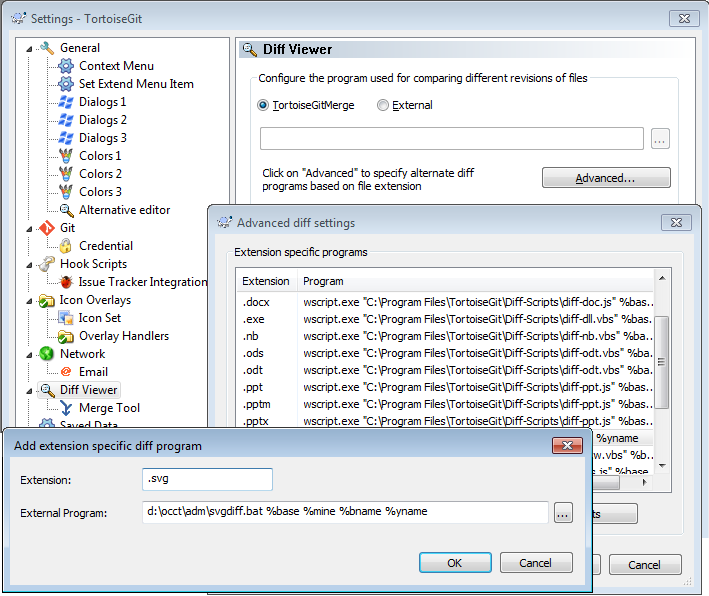Viewport: 709px width, 596px height.
Task: Collapse the Hook Scripts tree node
Action: pyautogui.click(x=29, y=265)
